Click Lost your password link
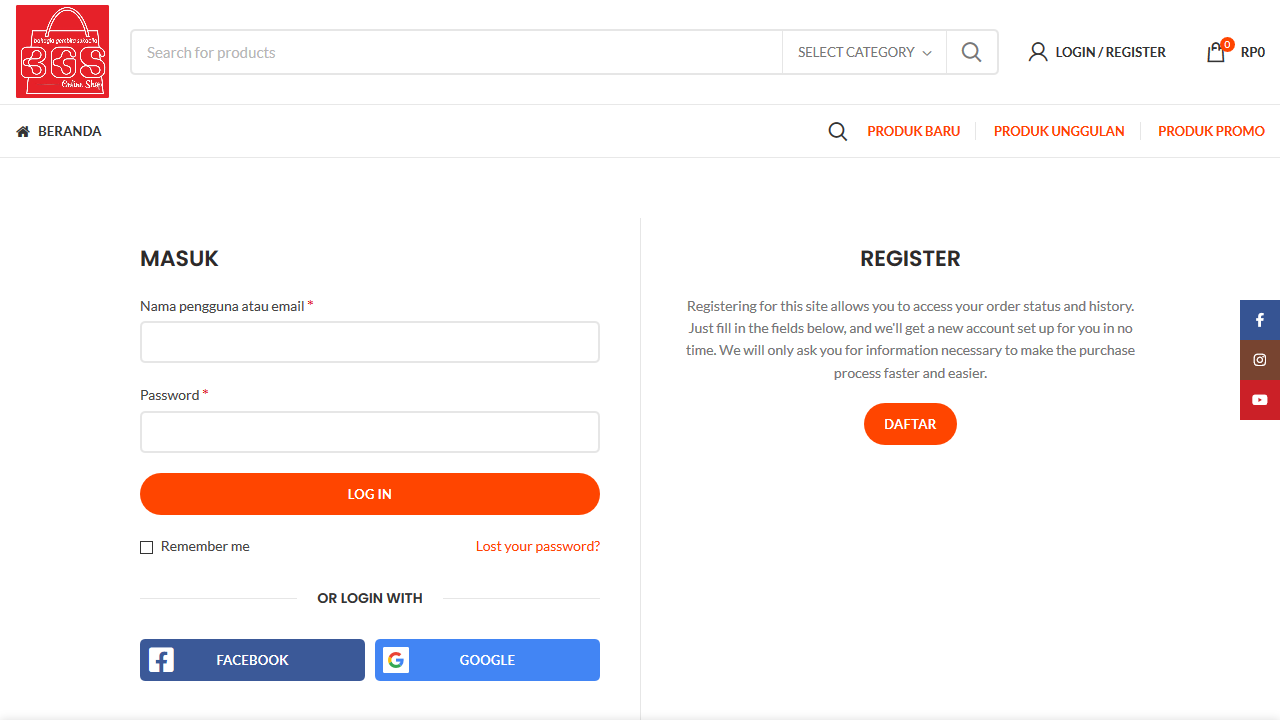This screenshot has height=720, width=1280. (x=538, y=546)
